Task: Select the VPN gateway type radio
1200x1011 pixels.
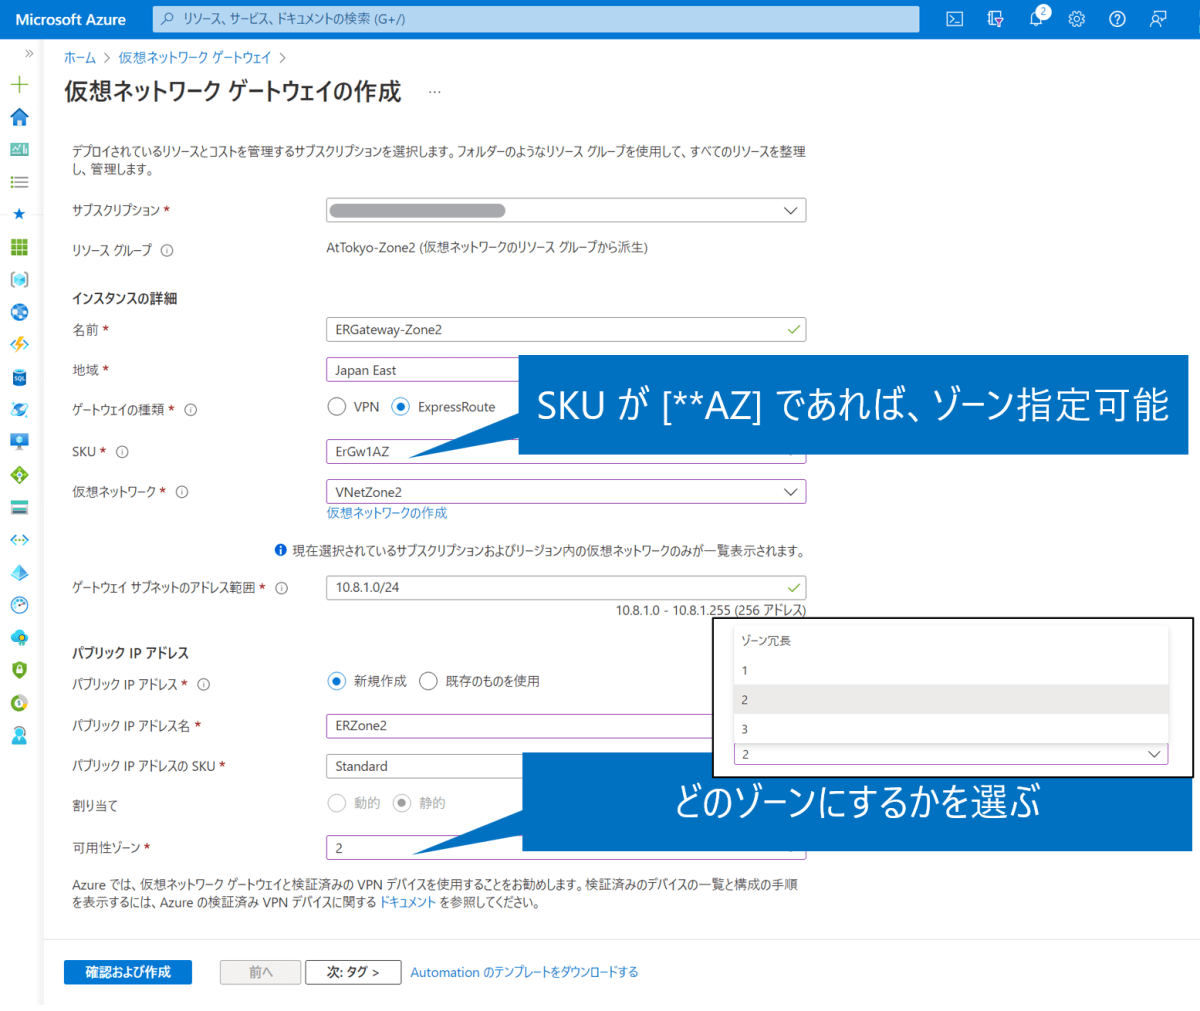Action: point(337,407)
